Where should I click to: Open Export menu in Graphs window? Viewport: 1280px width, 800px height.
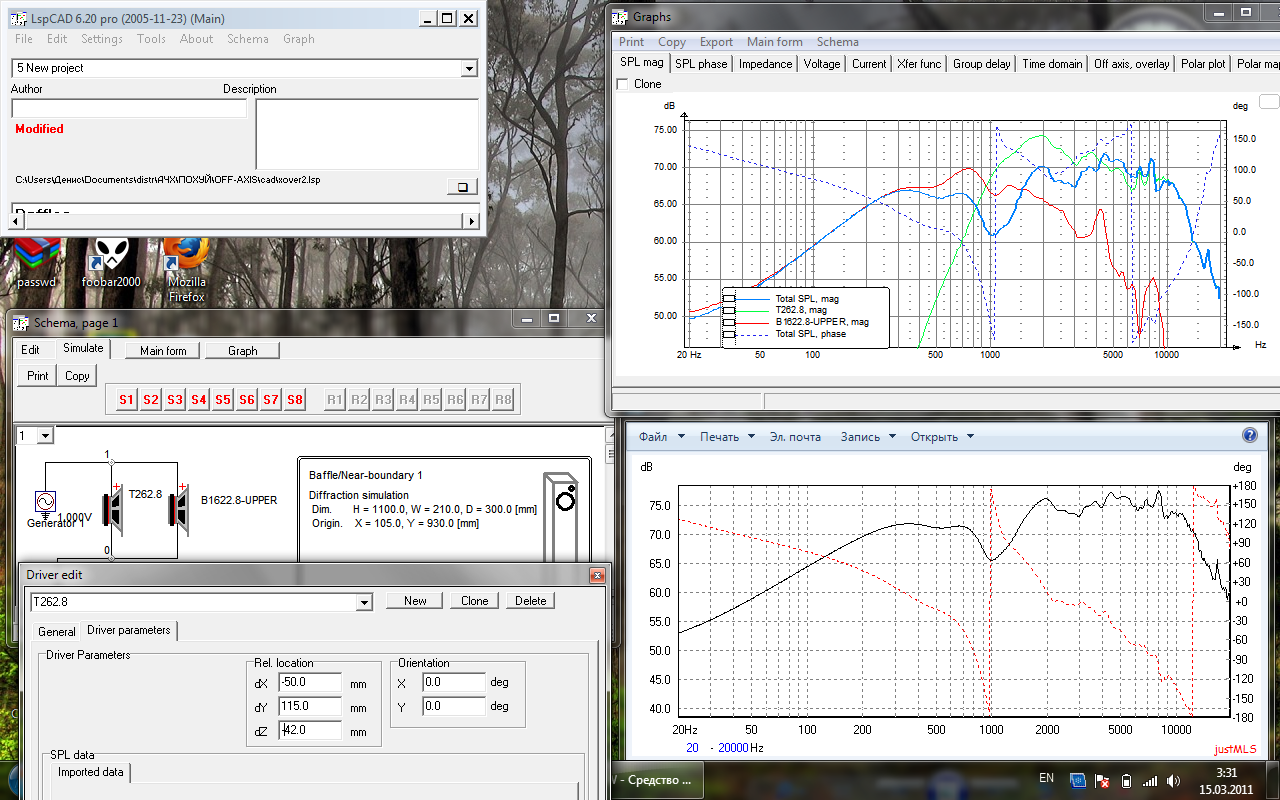pos(716,42)
